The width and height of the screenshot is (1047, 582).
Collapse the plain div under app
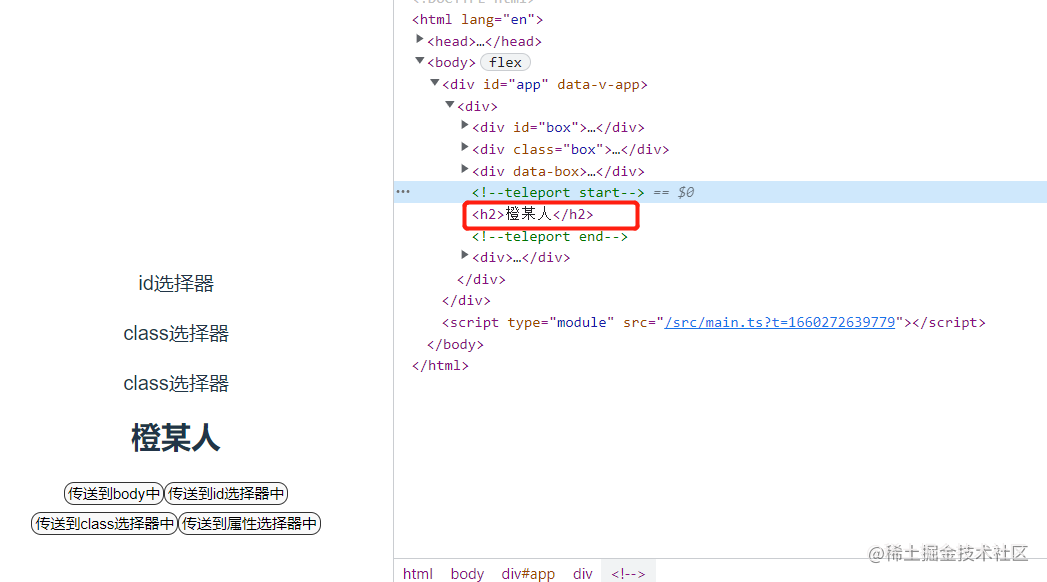[x=450, y=105]
